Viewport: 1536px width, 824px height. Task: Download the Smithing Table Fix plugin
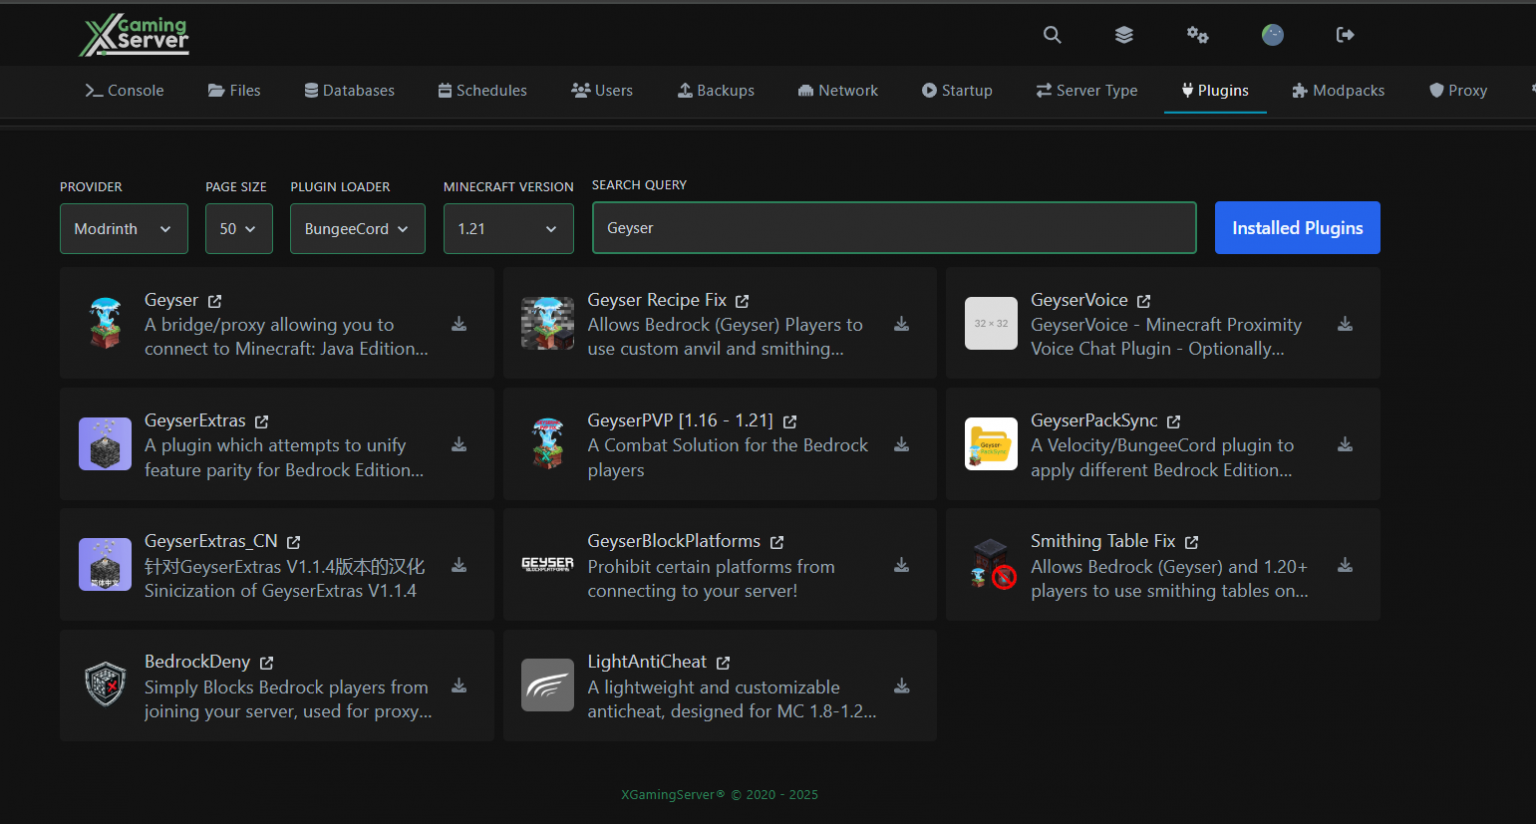1345,565
